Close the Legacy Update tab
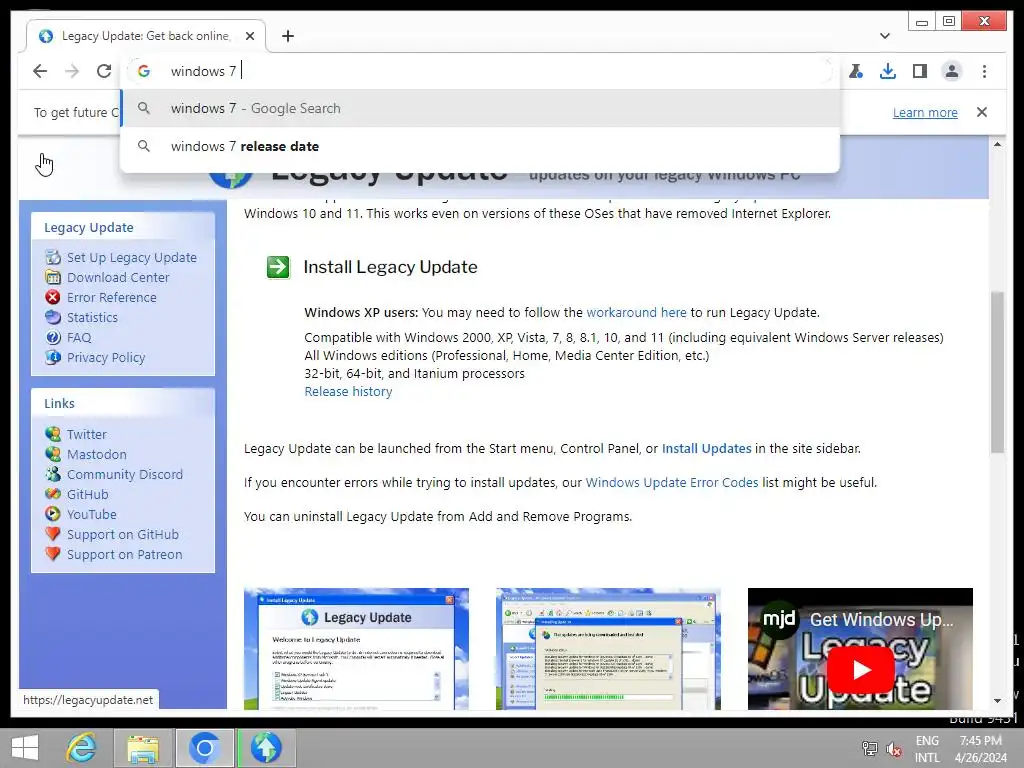 pos(249,36)
